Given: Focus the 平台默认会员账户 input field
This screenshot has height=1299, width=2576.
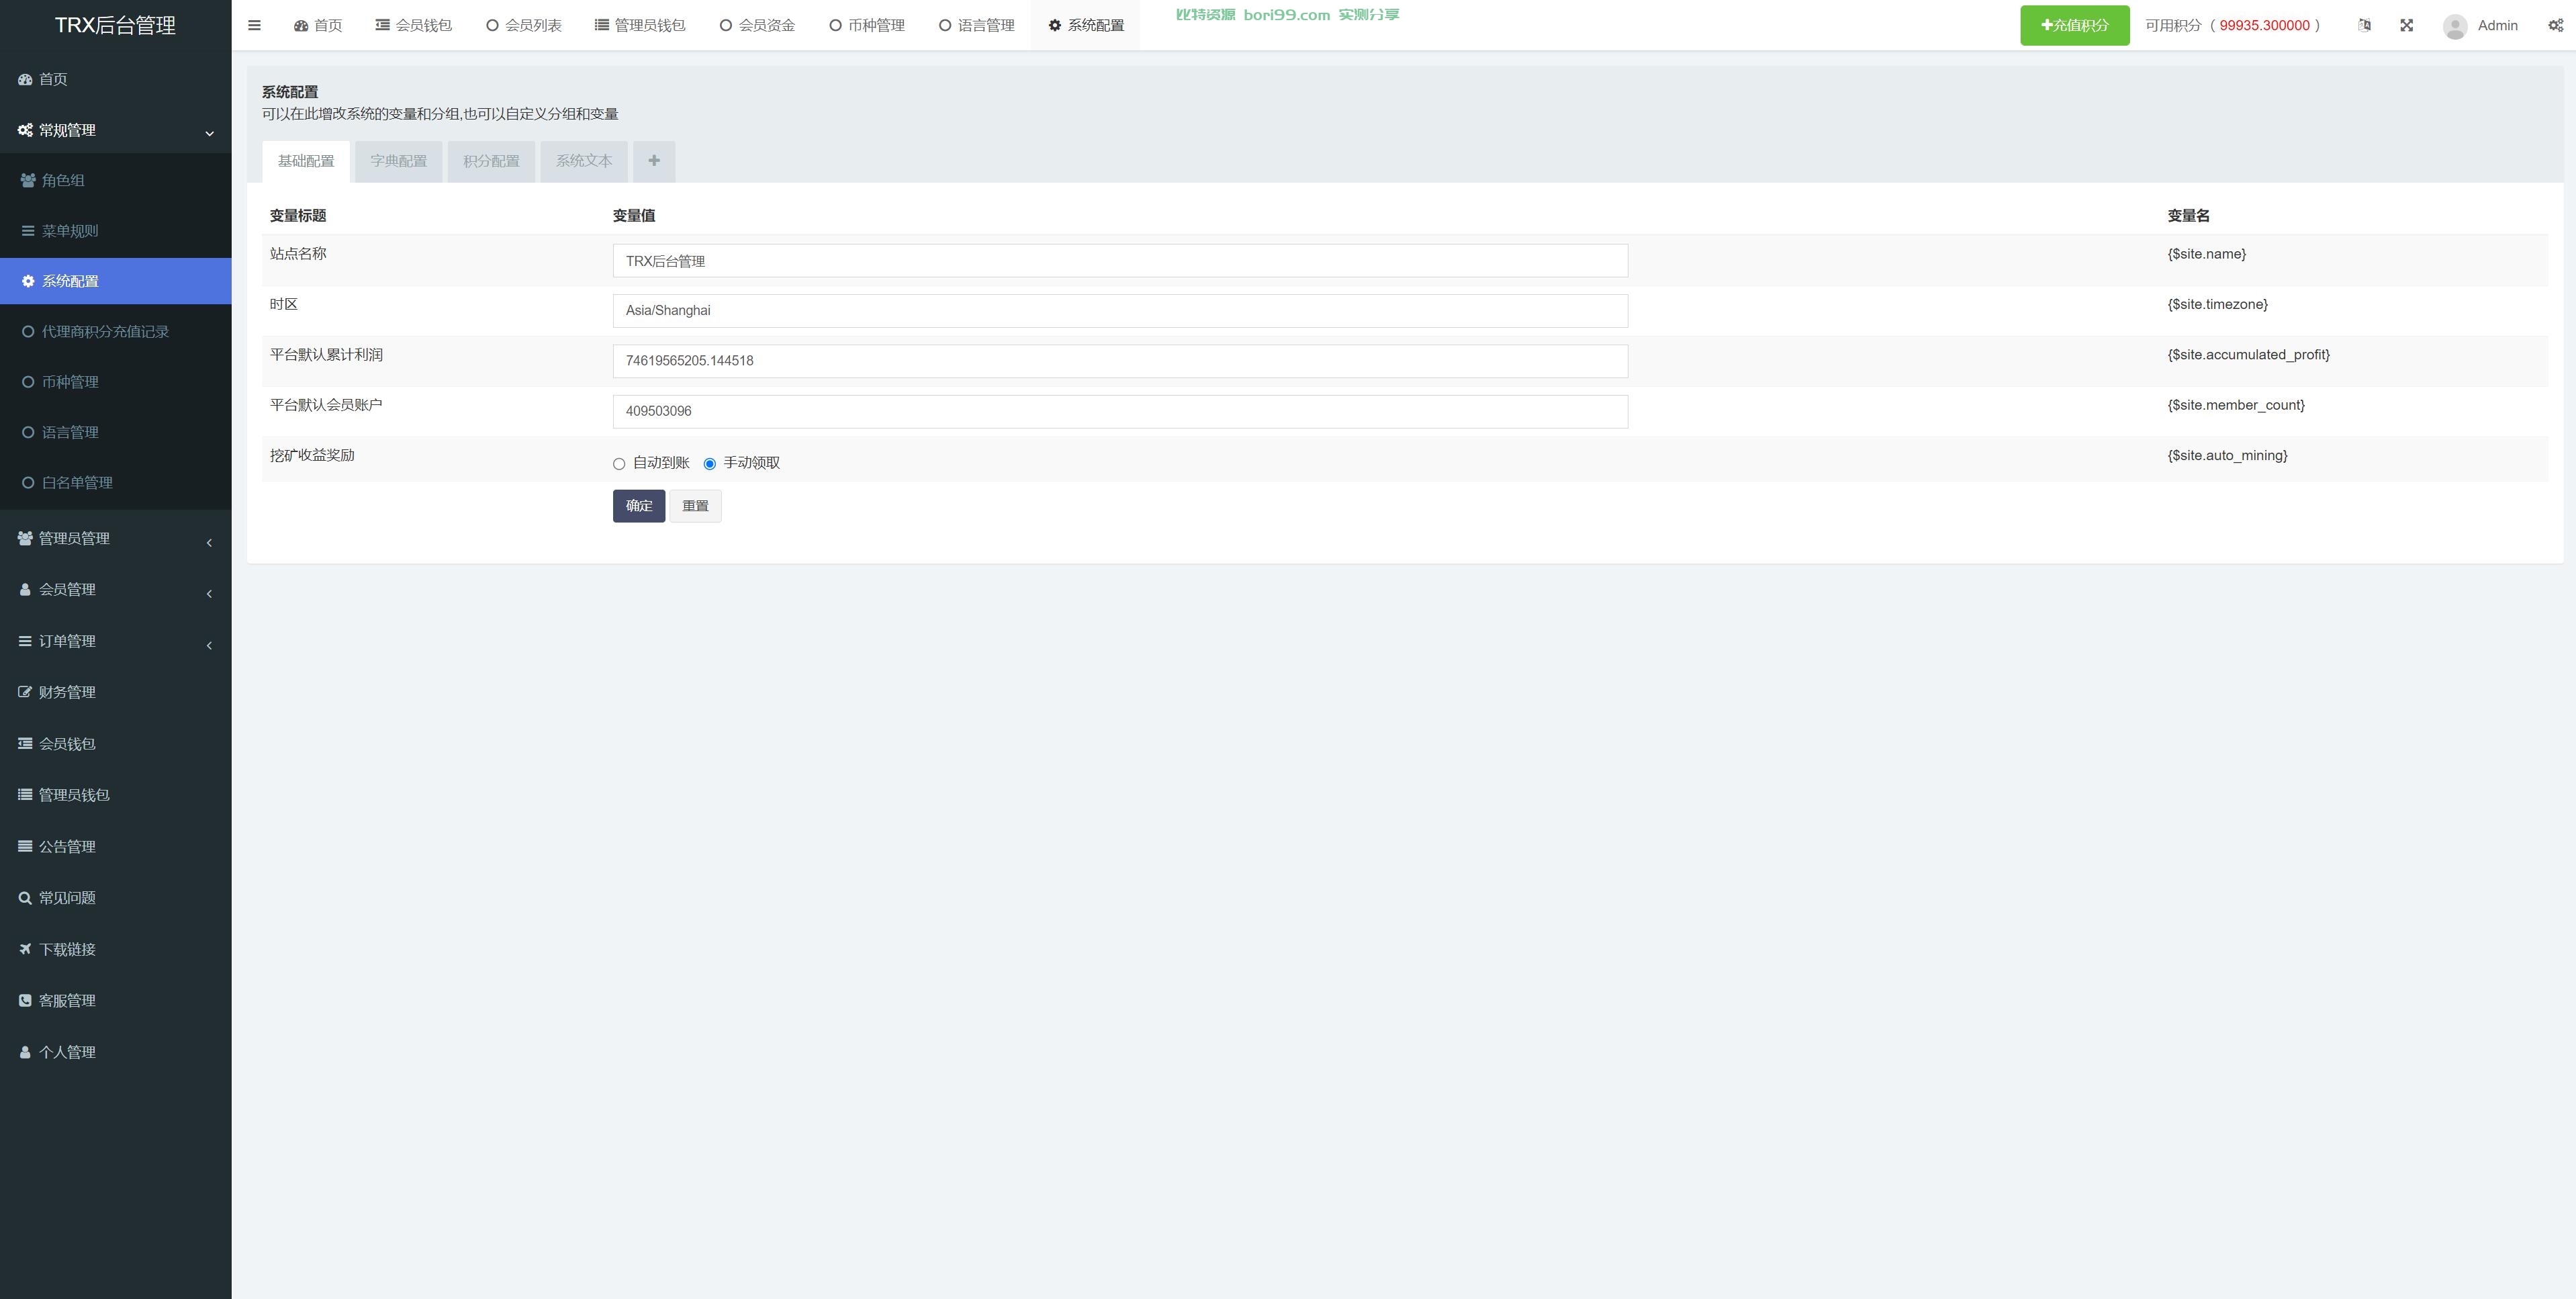Looking at the screenshot, I should tap(1120, 411).
